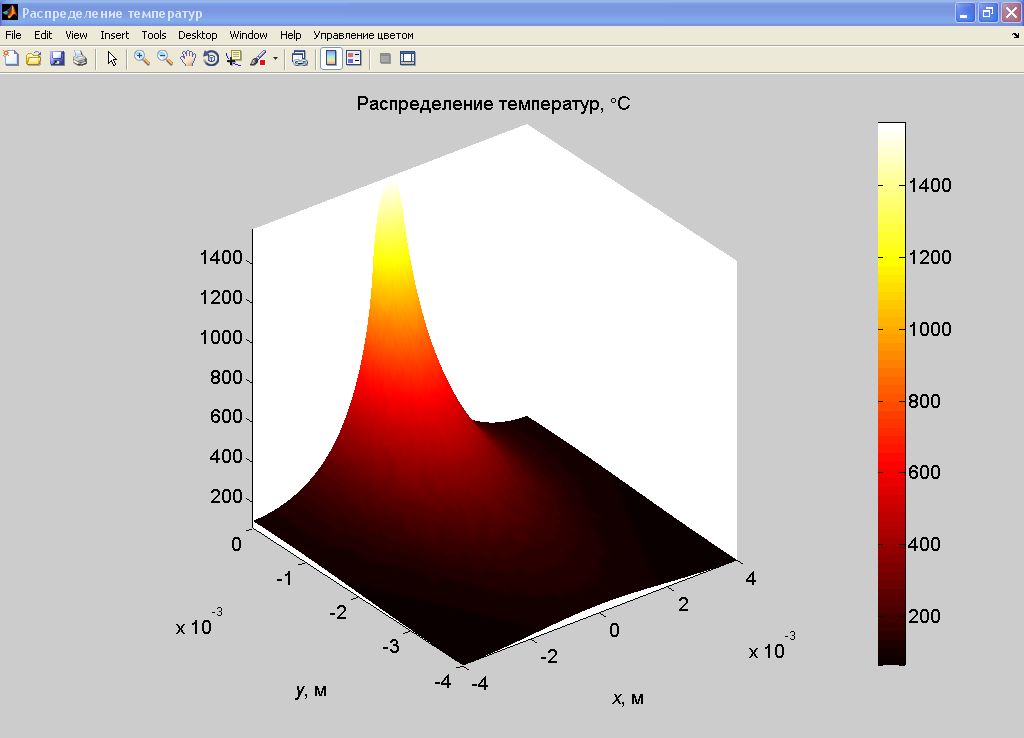Activate the Rotate 3D tool

[x=211, y=59]
